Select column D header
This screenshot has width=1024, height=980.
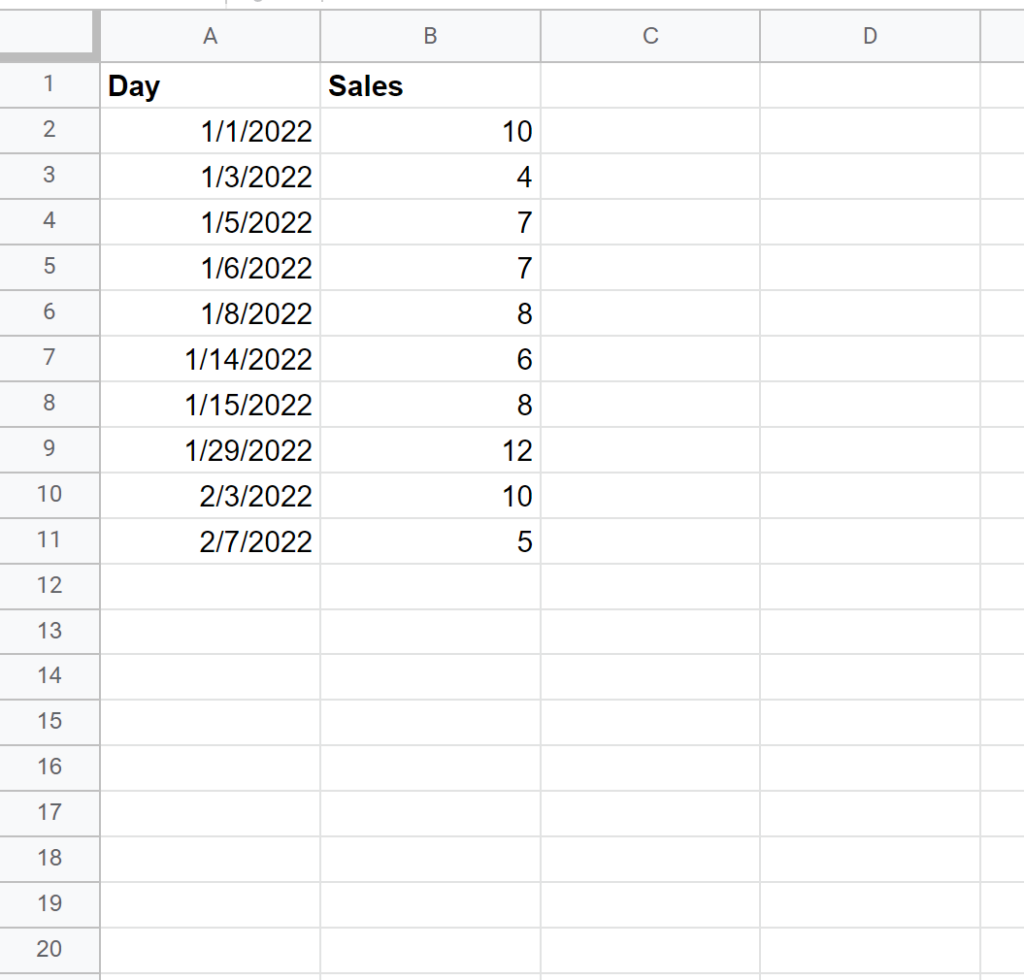tap(871, 36)
